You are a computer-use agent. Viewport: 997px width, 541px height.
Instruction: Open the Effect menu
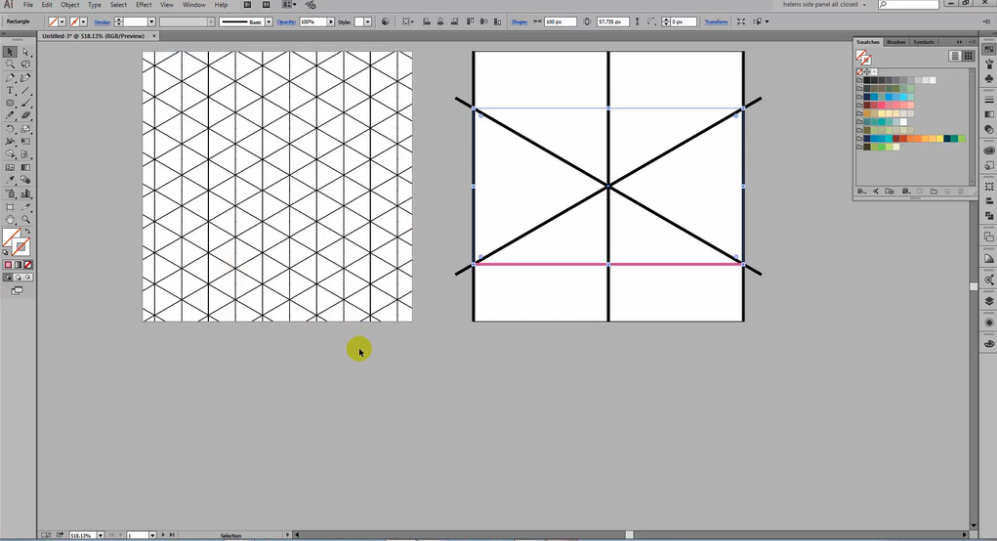144,4
